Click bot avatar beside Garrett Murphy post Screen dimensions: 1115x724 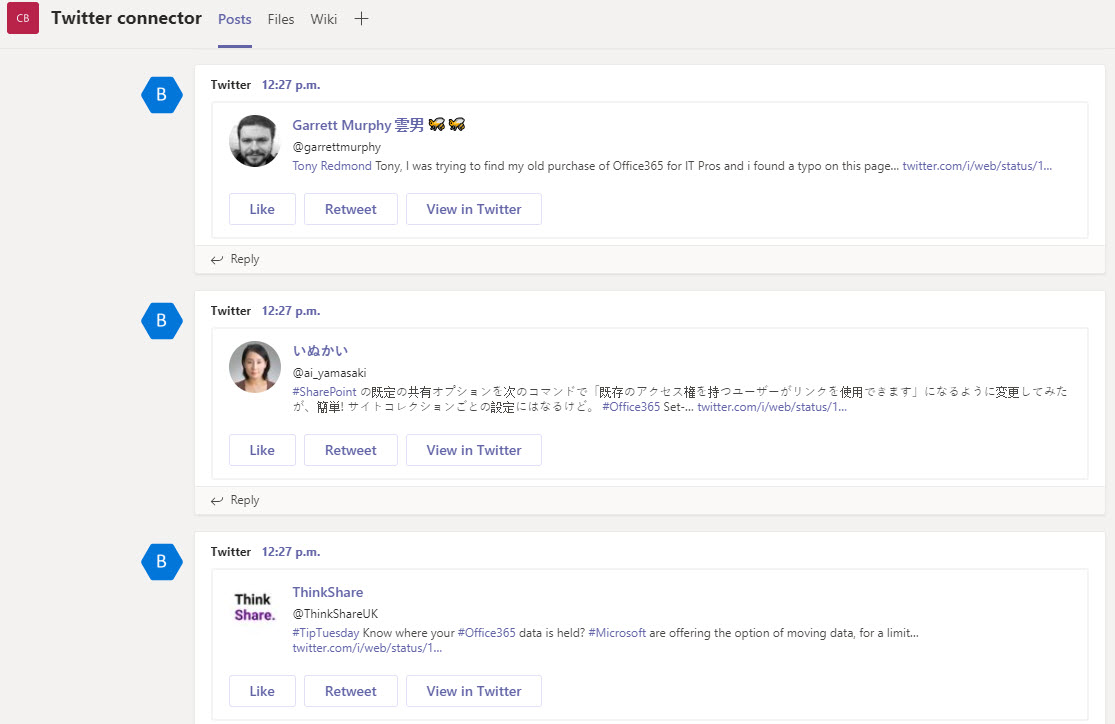click(x=161, y=95)
